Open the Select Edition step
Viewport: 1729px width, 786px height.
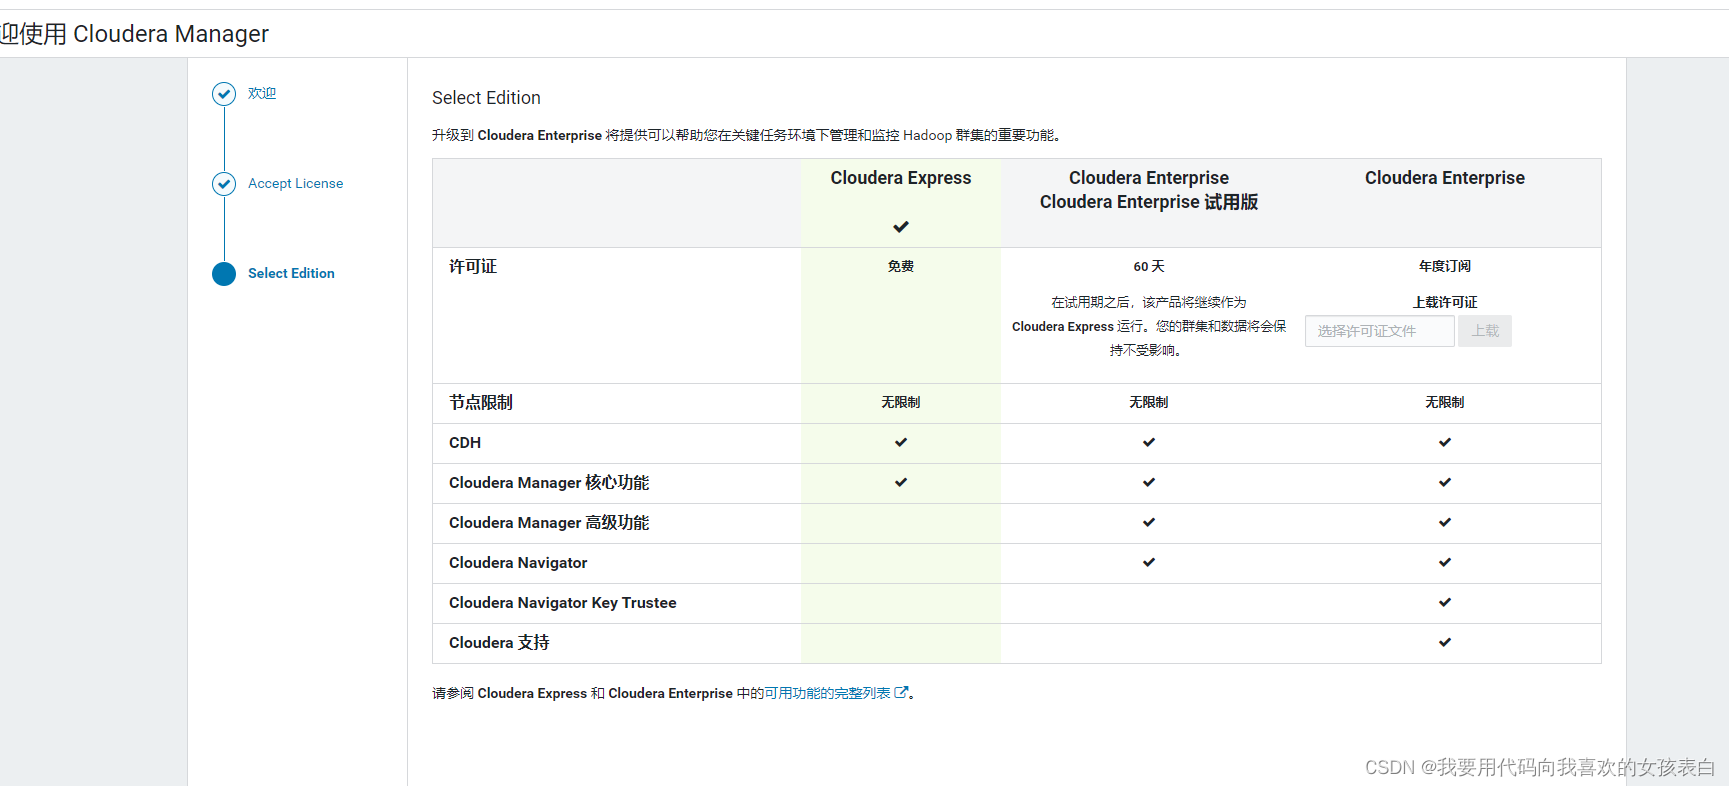[291, 273]
